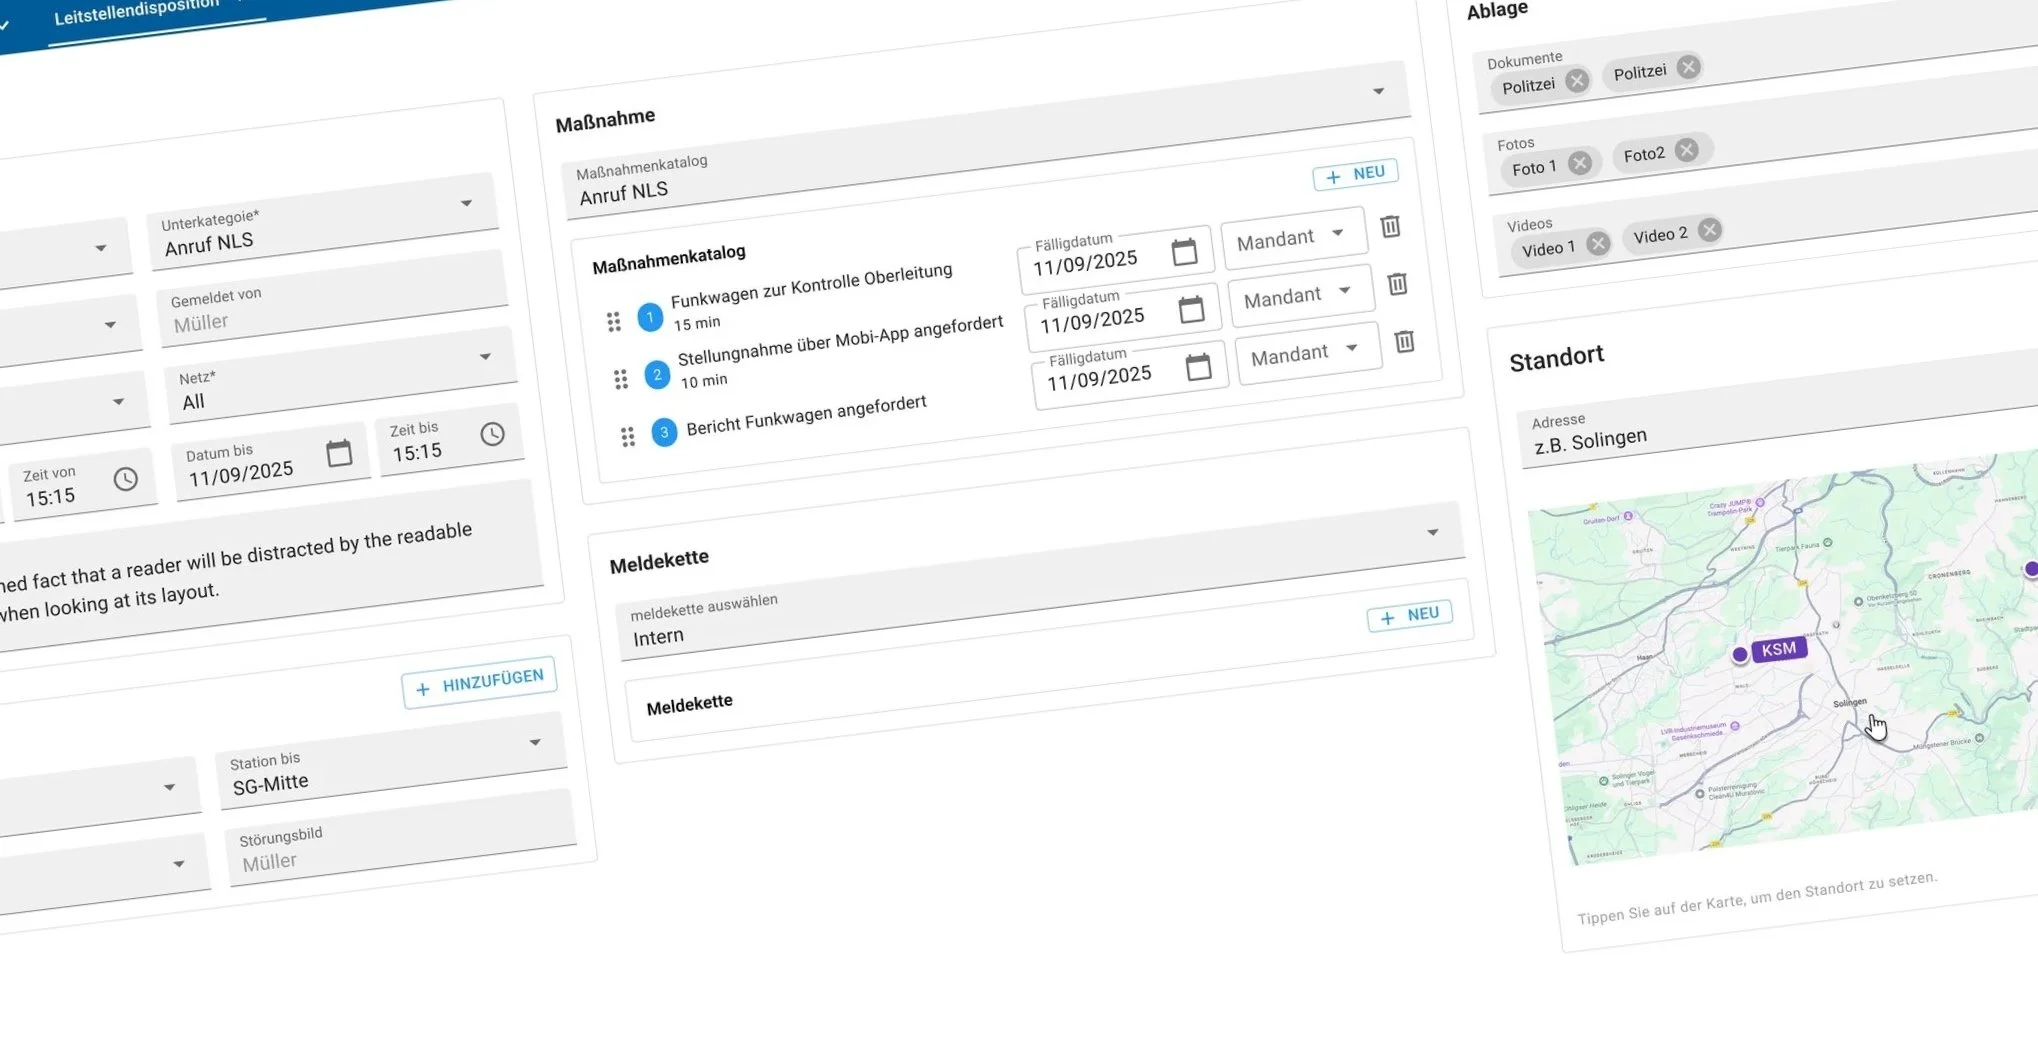Open clock picker for Zeit bis
This screenshot has height=1063, width=2038.
click(x=492, y=434)
